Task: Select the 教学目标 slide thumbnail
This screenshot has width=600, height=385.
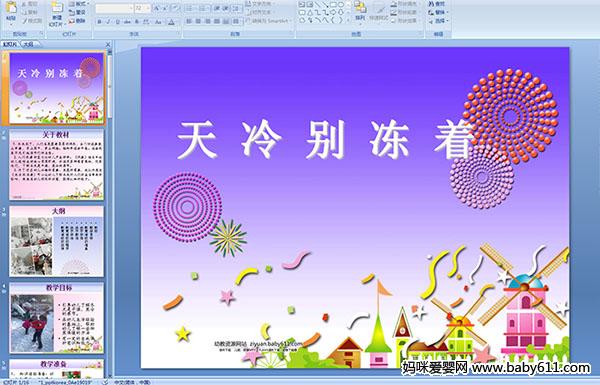Action: [x=57, y=318]
